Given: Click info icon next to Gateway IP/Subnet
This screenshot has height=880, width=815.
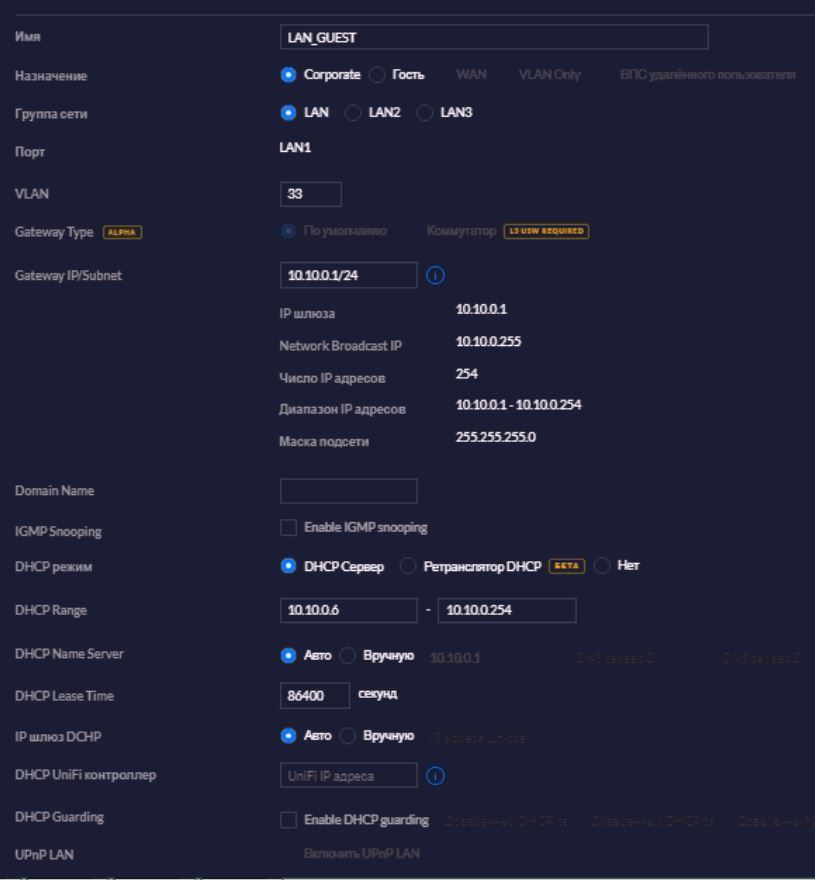Looking at the screenshot, I should pyautogui.click(x=435, y=276).
